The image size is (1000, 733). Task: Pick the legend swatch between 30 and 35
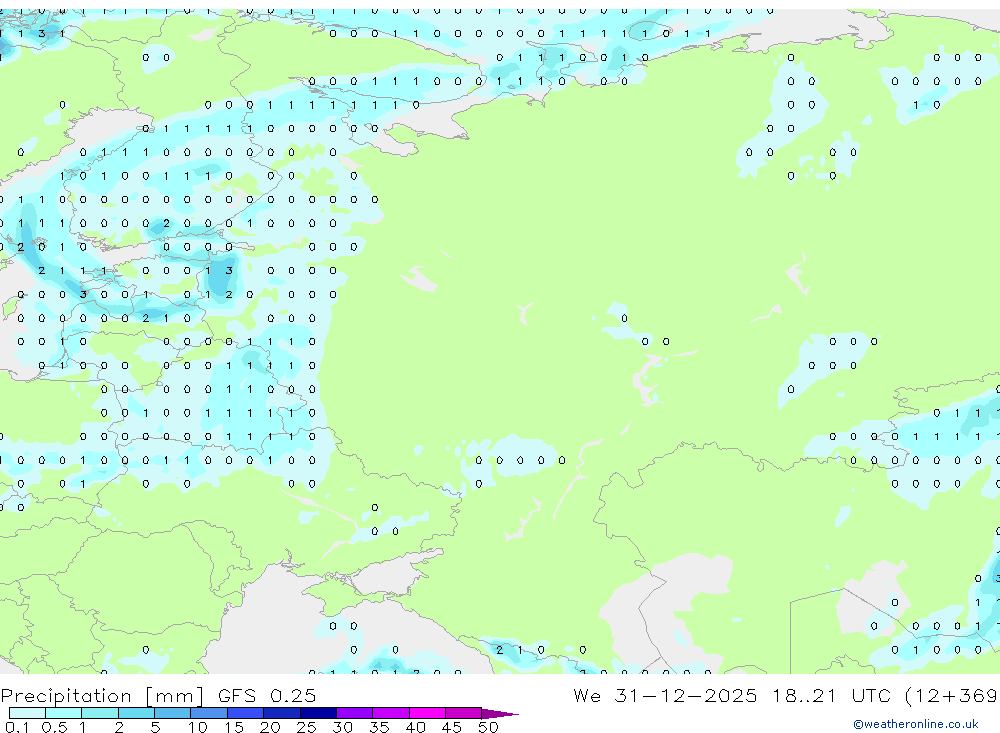(x=354, y=713)
